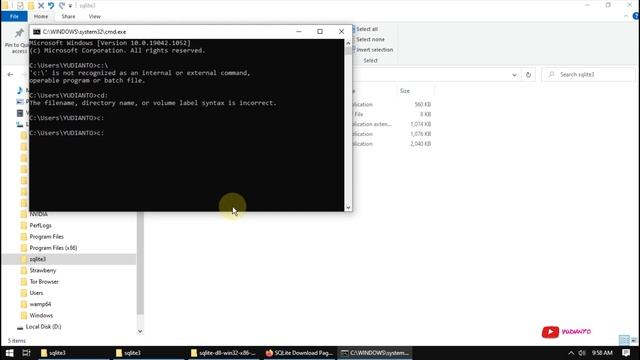640x360 pixels.
Task: Switch to large icons view layout icon
Action: click(x=634, y=340)
